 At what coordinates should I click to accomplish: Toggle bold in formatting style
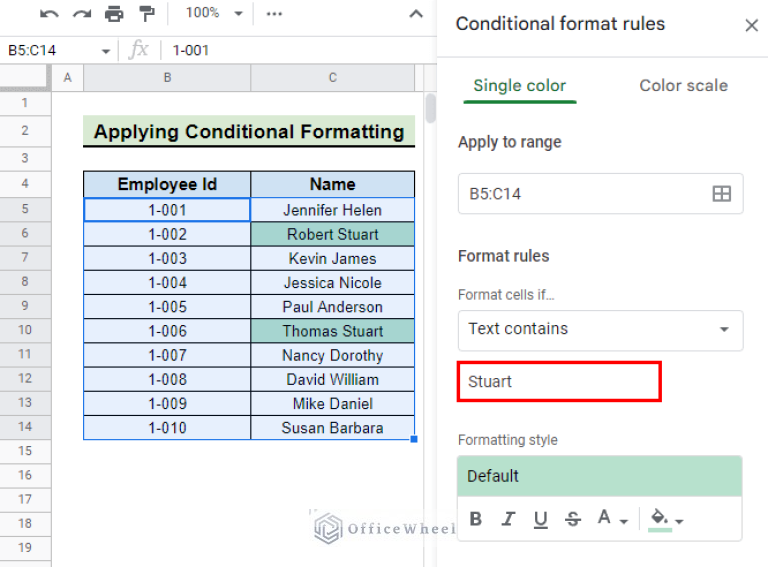[476, 519]
